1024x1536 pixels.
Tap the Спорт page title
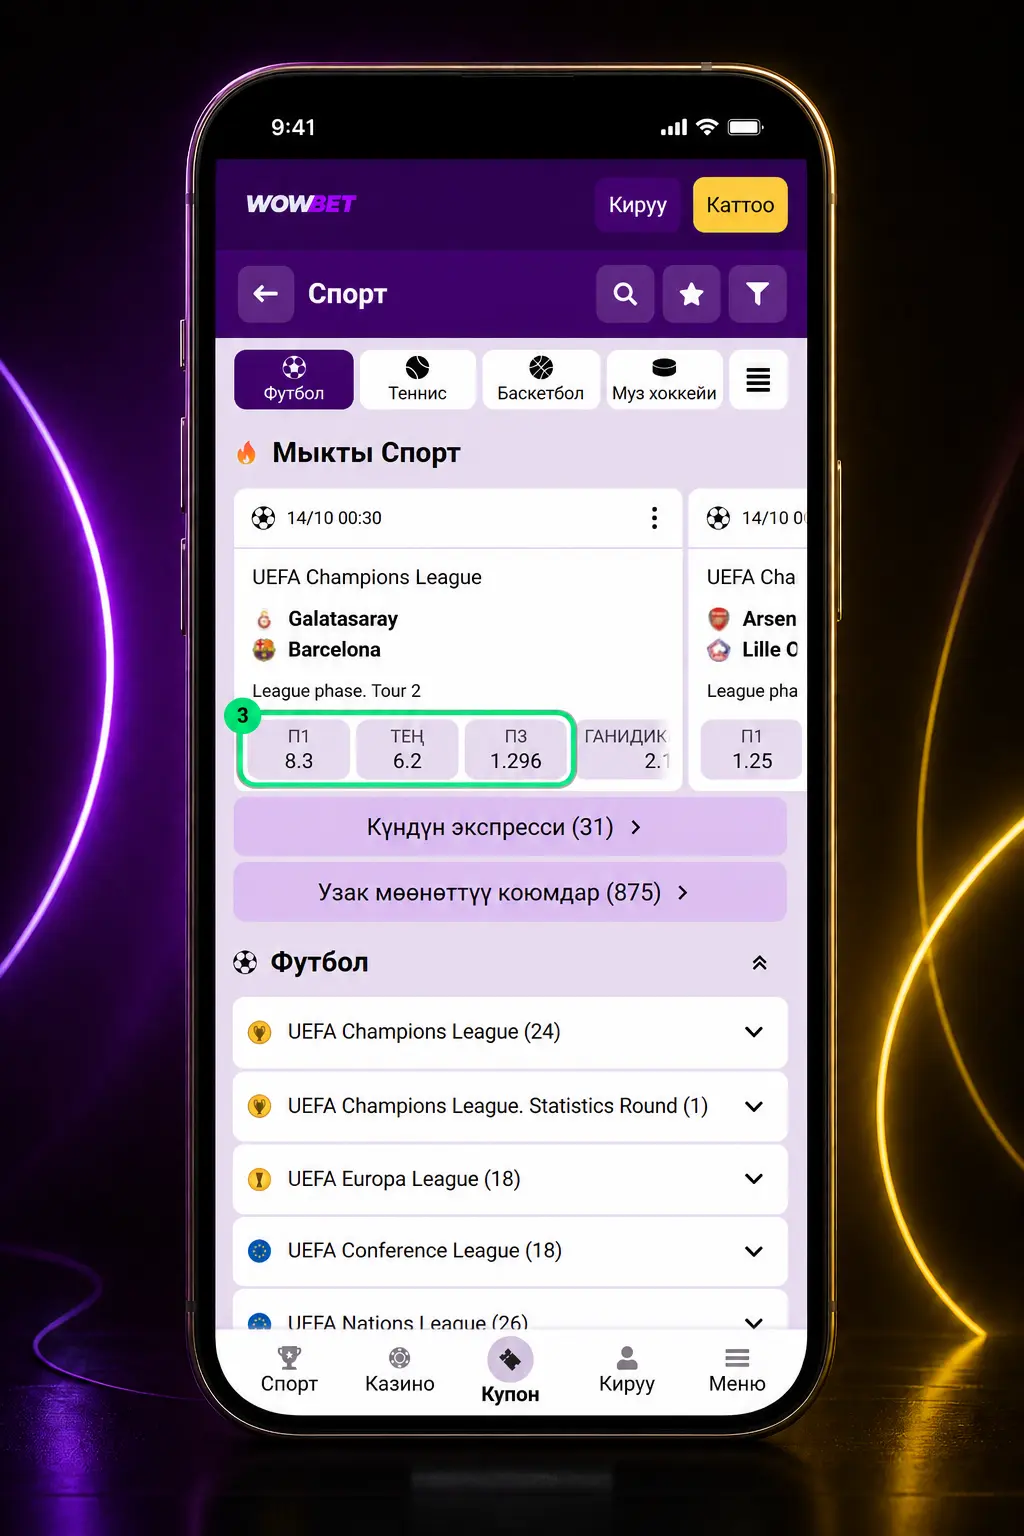click(x=347, y=294)
